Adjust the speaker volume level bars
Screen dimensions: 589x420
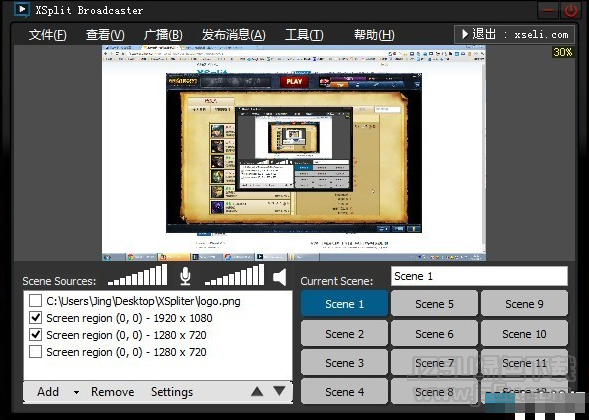[234, 275]
